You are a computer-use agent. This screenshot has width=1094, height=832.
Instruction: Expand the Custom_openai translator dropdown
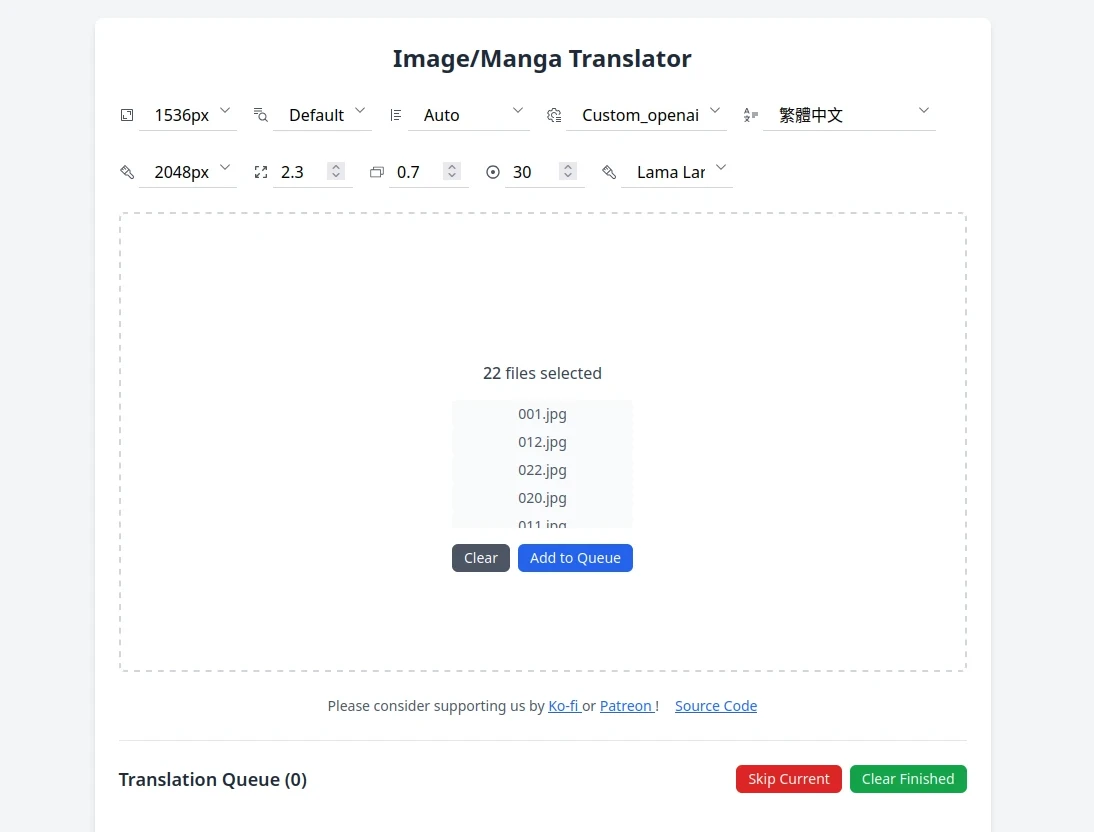(x=646, y=114)
